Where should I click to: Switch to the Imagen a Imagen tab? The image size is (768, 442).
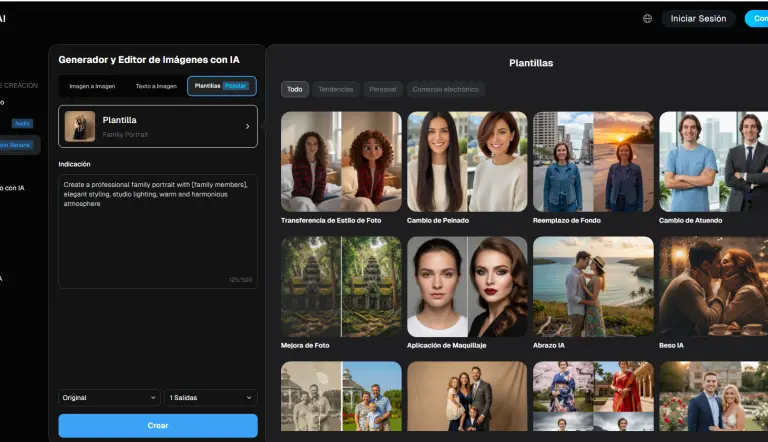91,86
